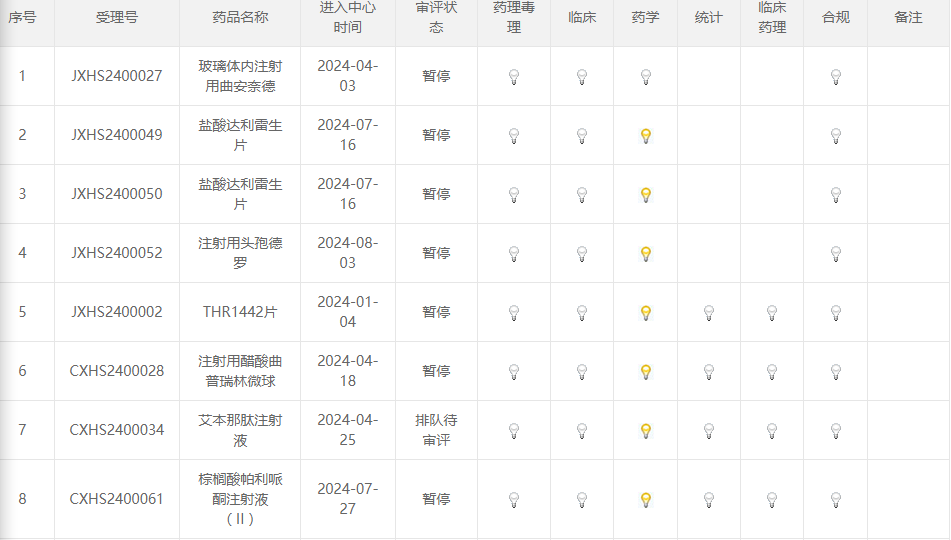The height and width of the screenshot is (540, 951).
Task: Click the yellow 药学 bulb for CXHS2400034
Action: pyautogui.click(x=646, y=430)
